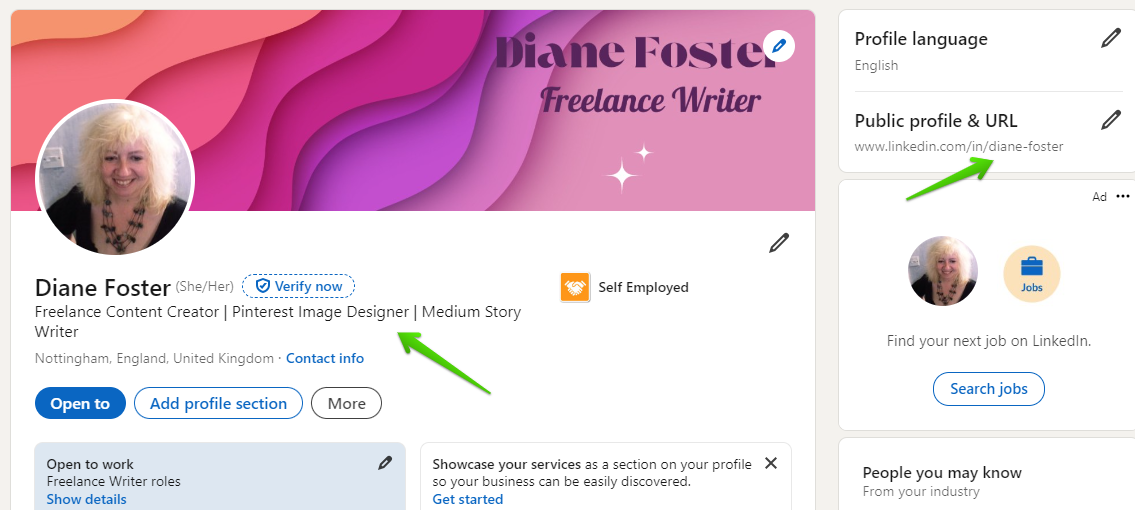
Task: Click Get started for services
Action: coord(467,499)
